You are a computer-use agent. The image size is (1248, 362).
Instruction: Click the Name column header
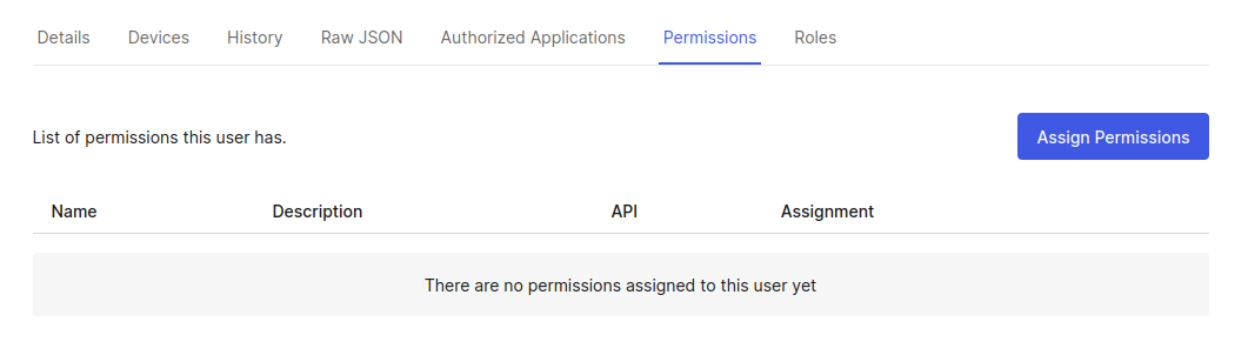point(74,212)
